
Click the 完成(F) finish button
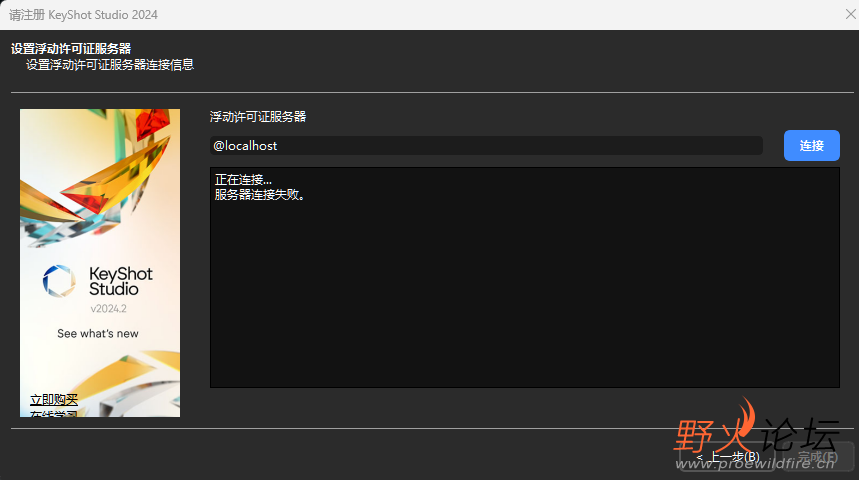tap(817, 456)
